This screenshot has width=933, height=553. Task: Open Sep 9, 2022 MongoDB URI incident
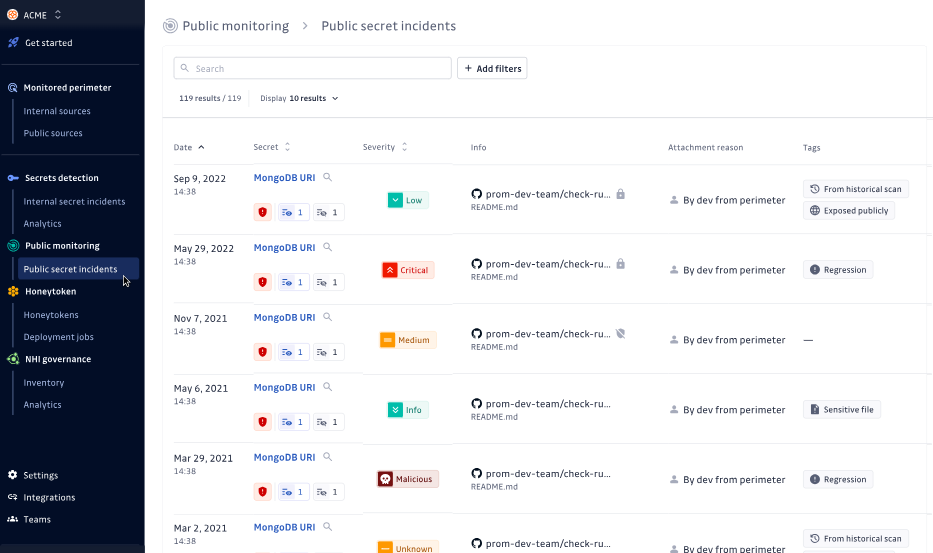tap(284, 178)
